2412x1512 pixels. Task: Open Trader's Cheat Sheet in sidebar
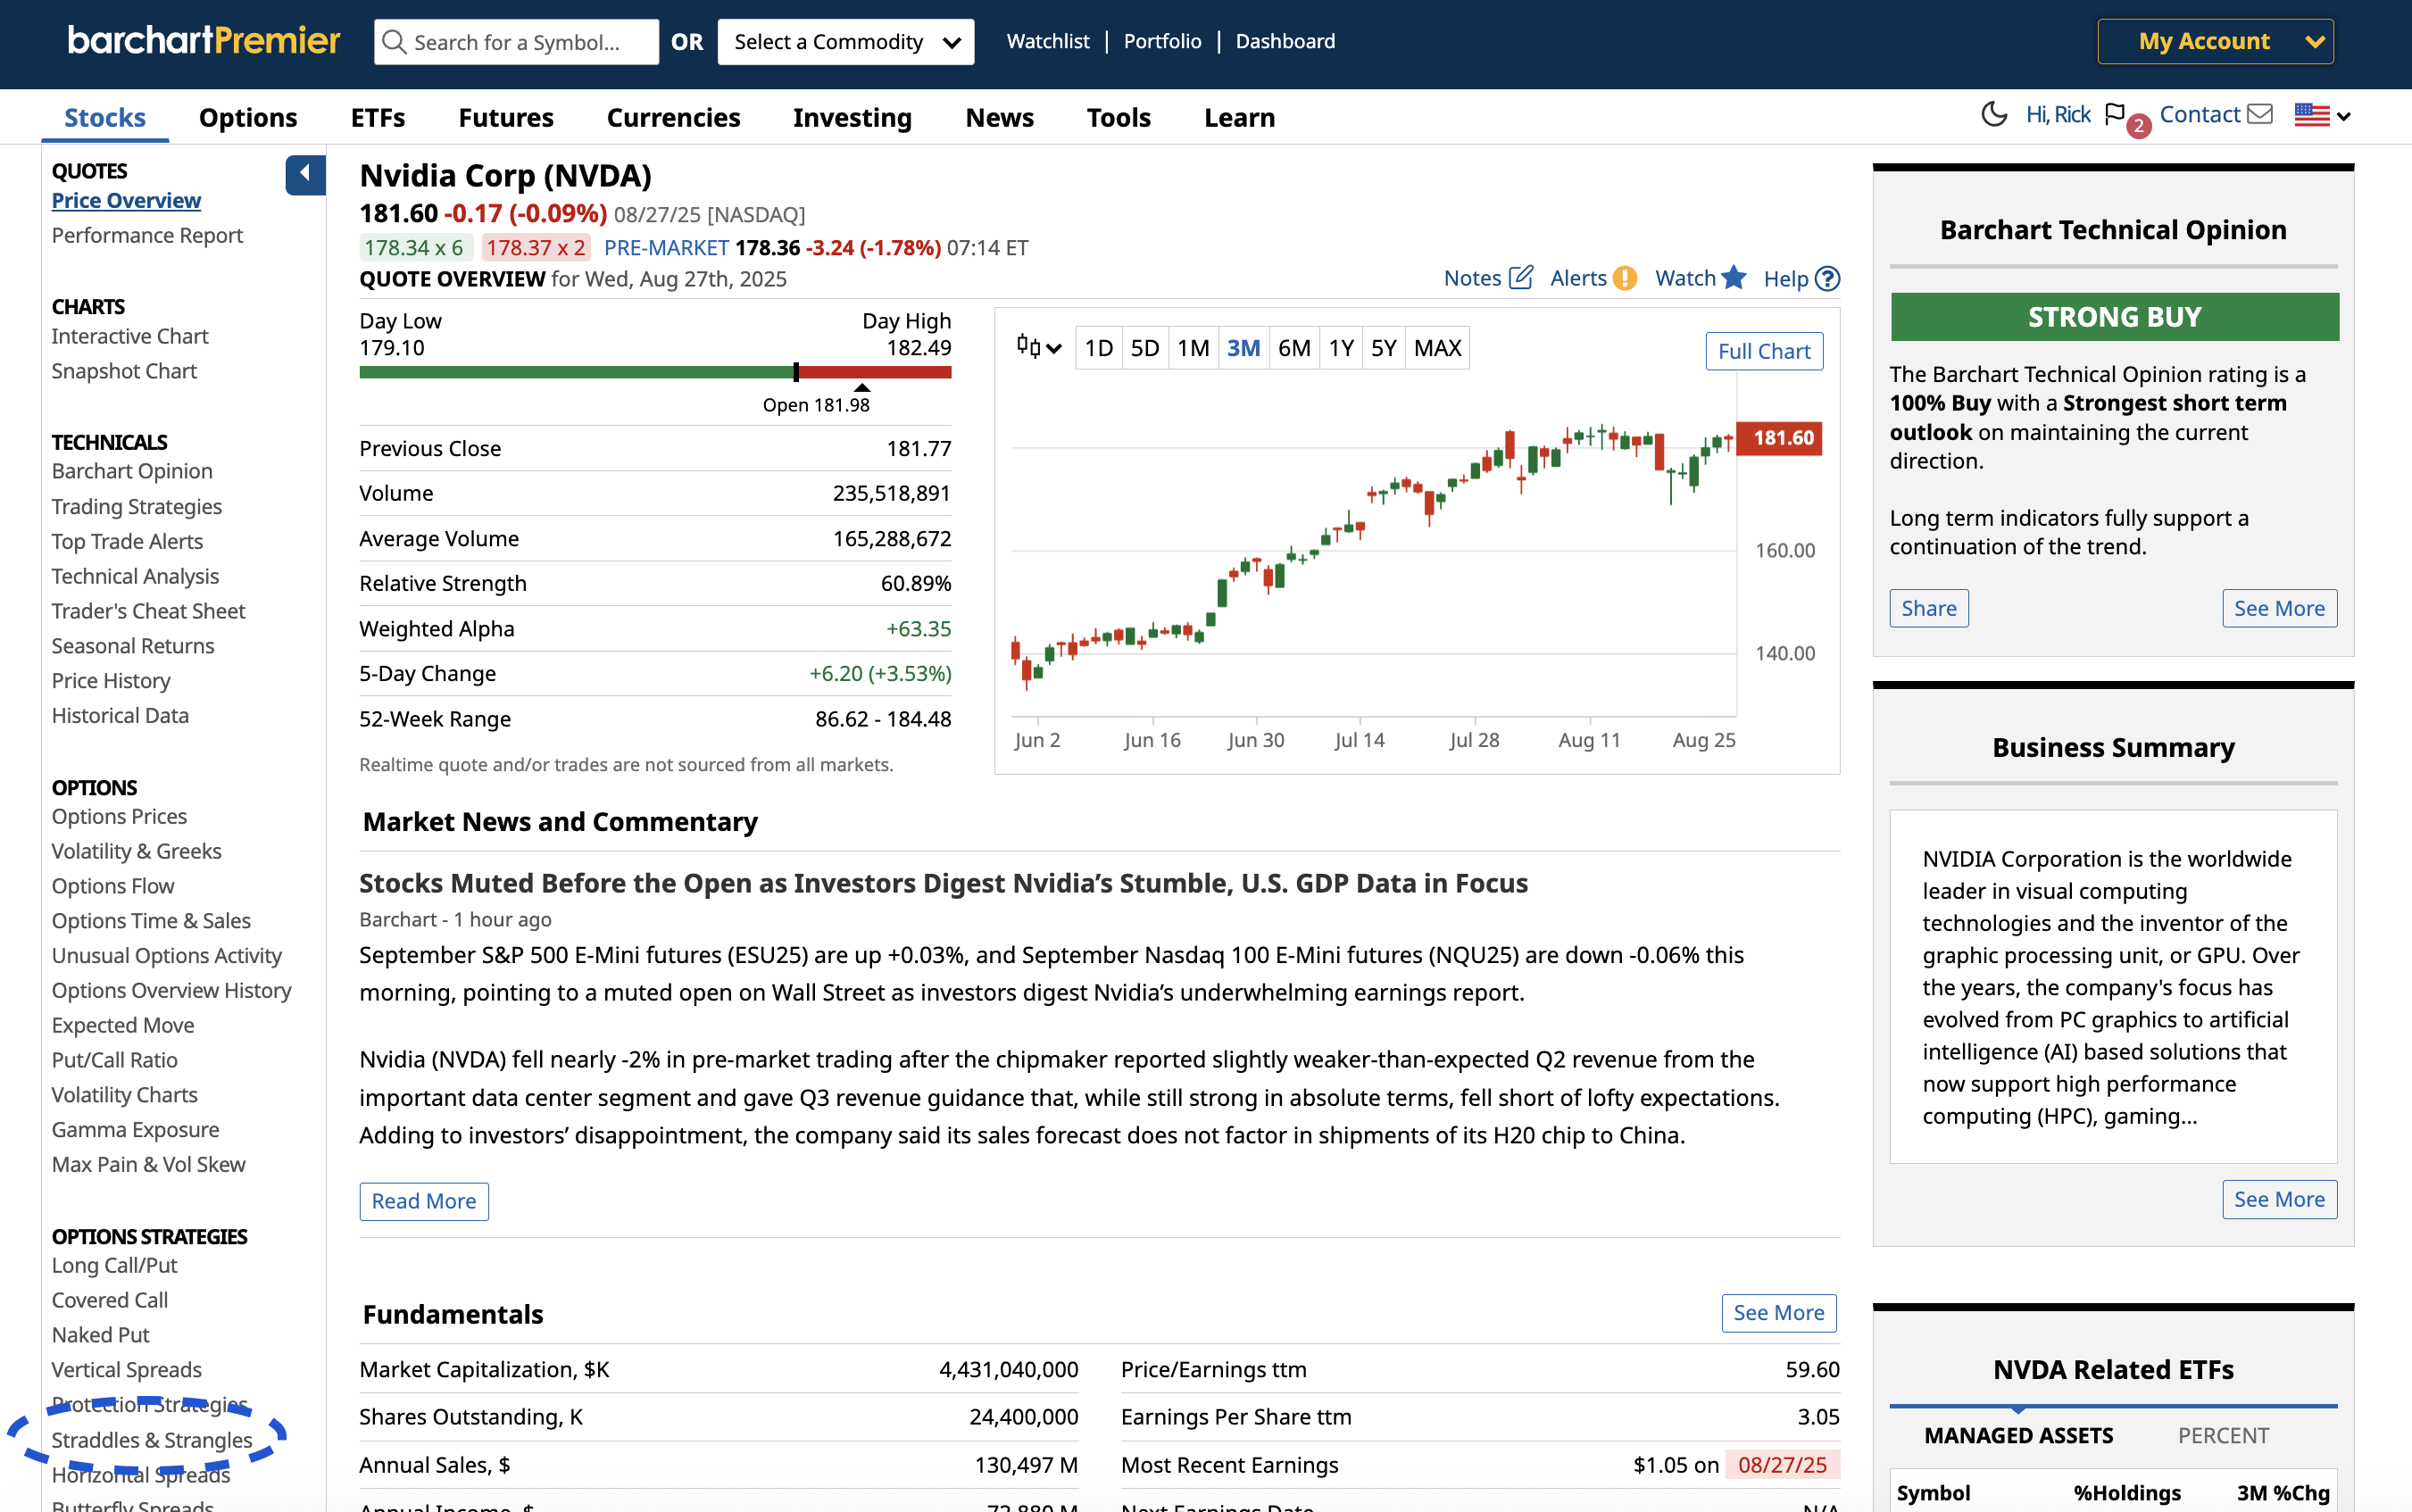coord(148,611)
